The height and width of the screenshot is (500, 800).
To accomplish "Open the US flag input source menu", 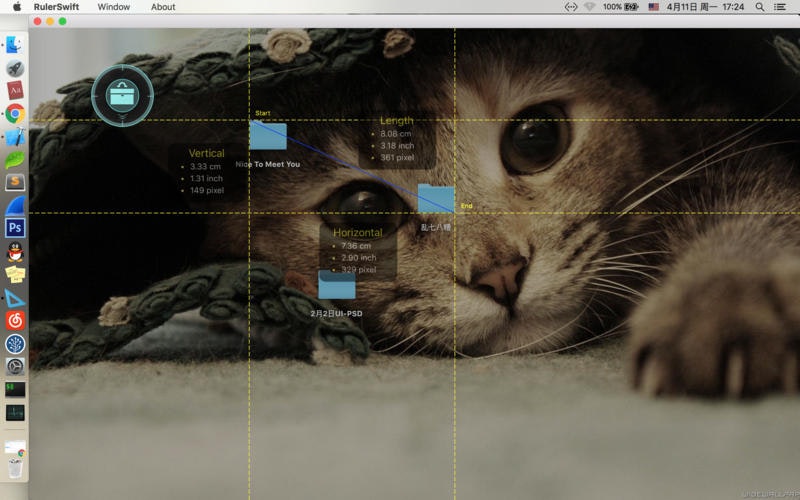I will coord(654,7).
